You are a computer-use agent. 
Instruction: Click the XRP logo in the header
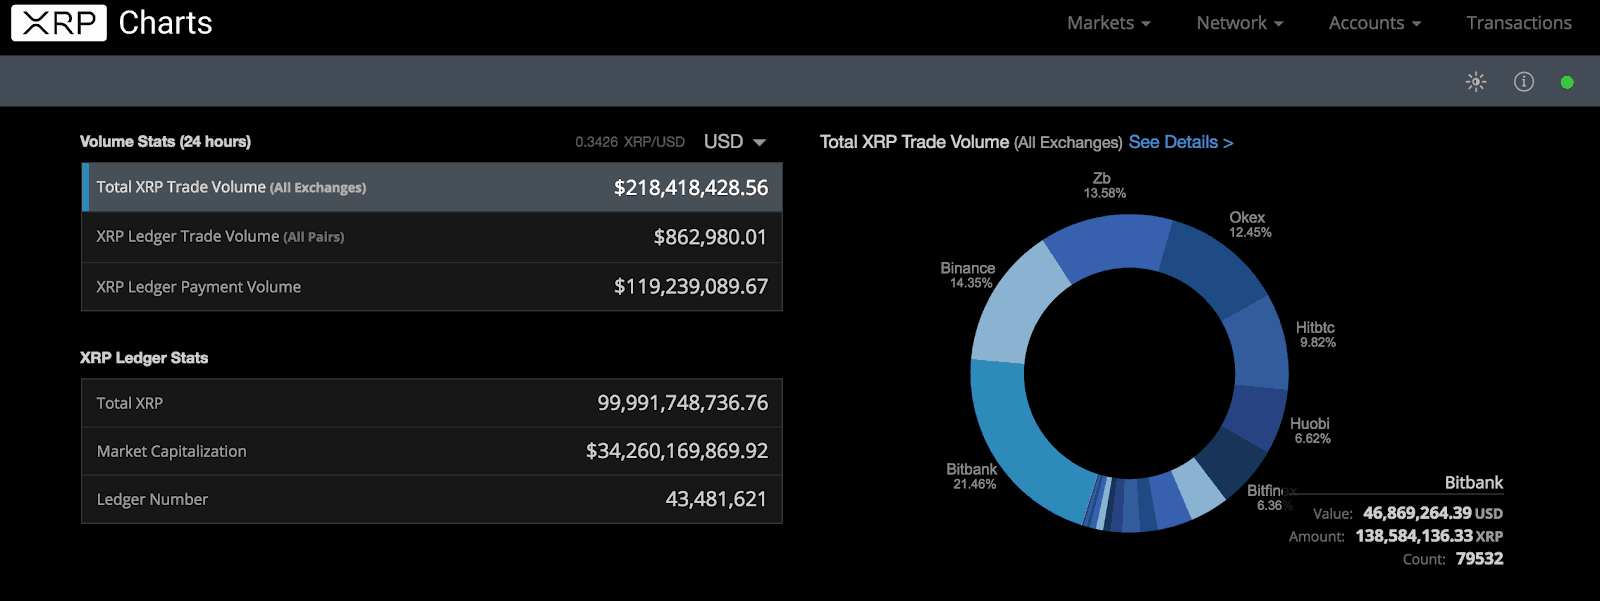point(59,22)
